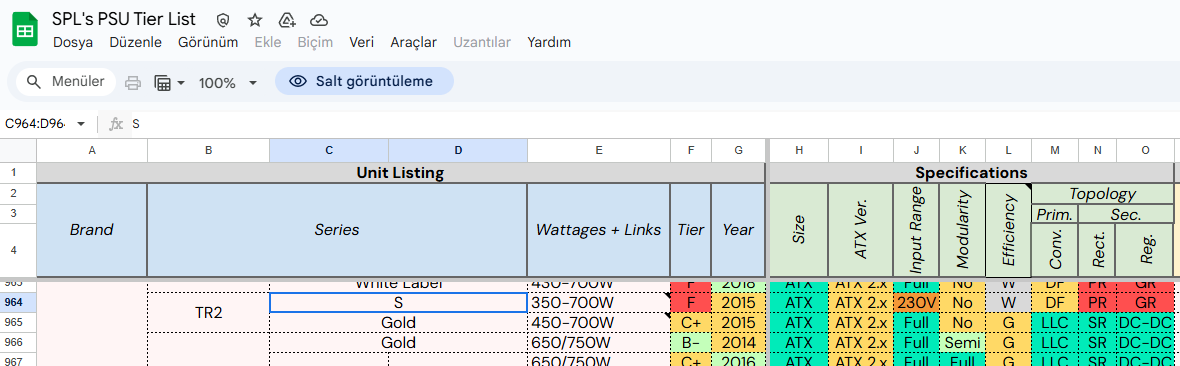Click the Salt görüntüleme view-only button
The image size is (1180, 366).
tap(364, 81)
